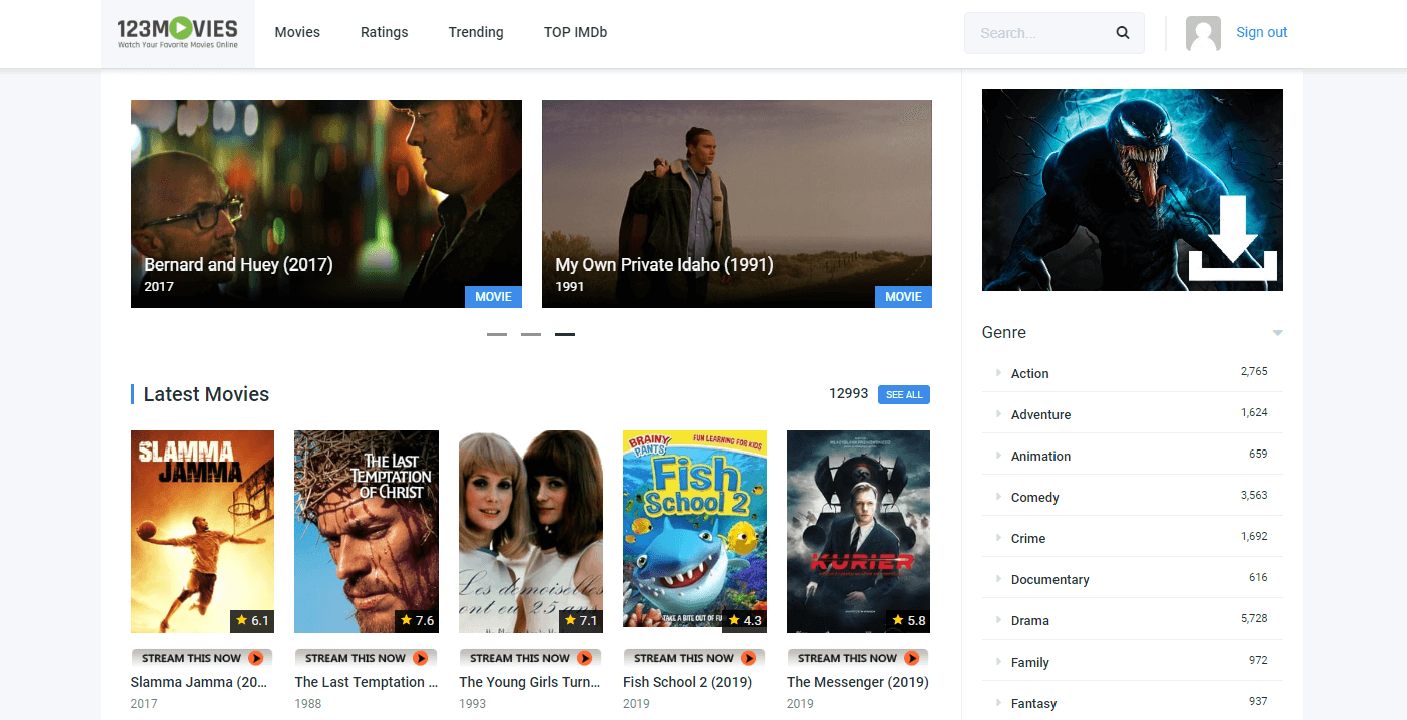Focus the Search input field

click(x=1040, y=33)
